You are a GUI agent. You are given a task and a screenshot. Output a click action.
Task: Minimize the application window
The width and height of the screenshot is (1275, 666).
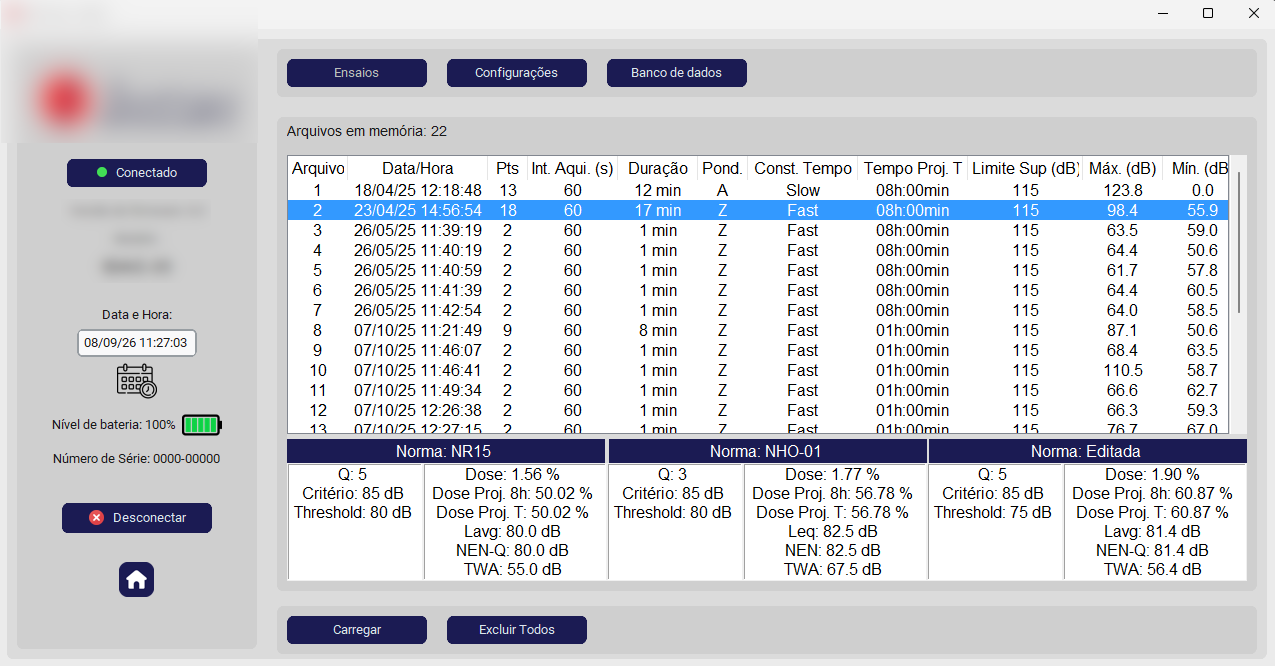(1163, 13)
